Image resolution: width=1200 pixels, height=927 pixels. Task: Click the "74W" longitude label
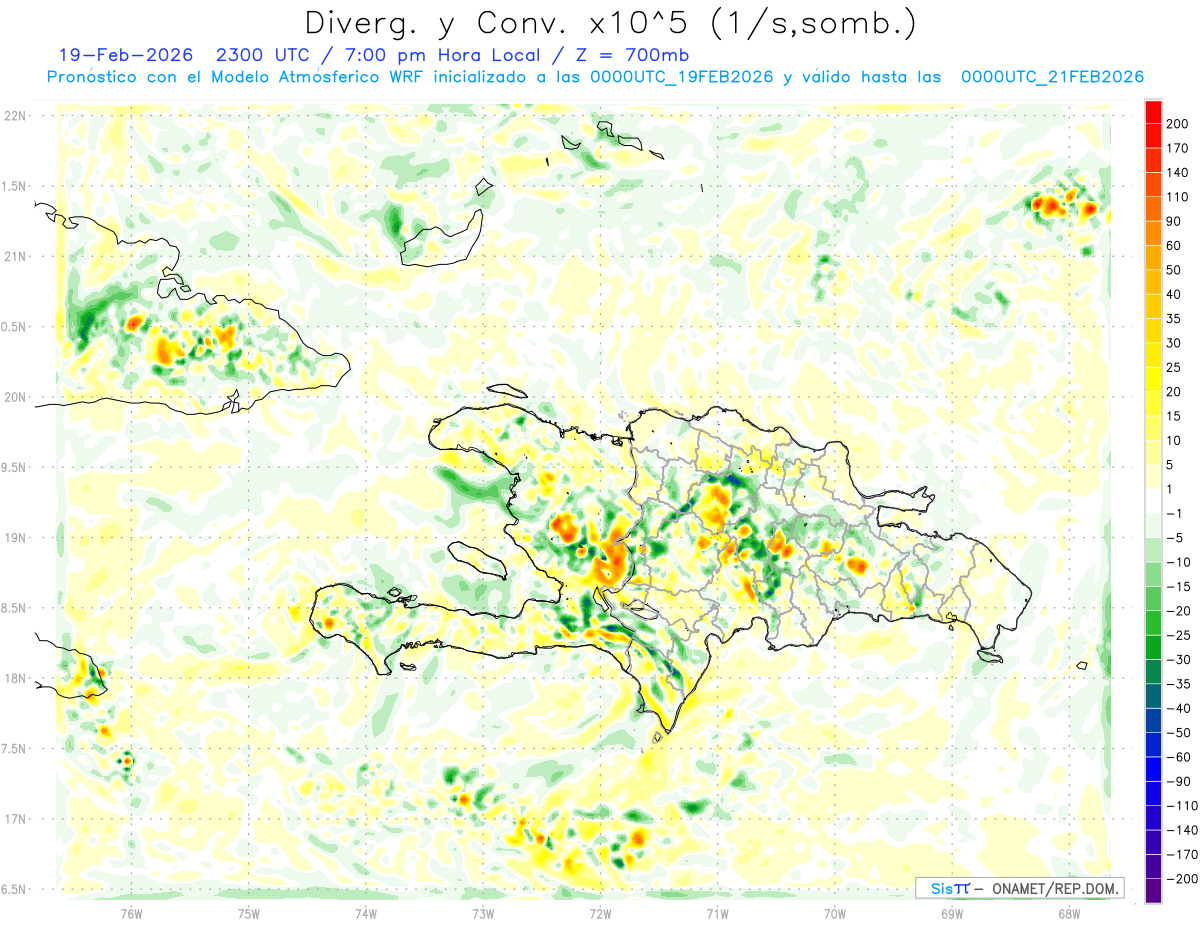pyautogui.click(x=365, y=913)
